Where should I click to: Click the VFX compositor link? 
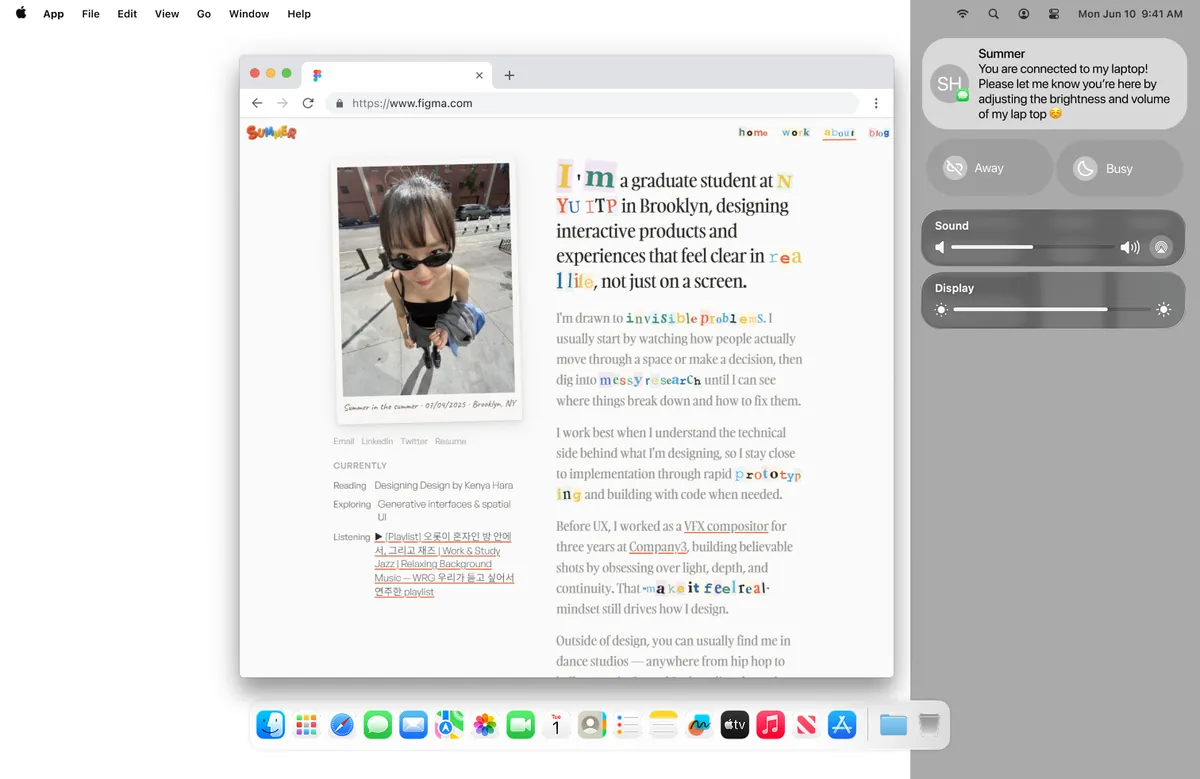point(726,526)
